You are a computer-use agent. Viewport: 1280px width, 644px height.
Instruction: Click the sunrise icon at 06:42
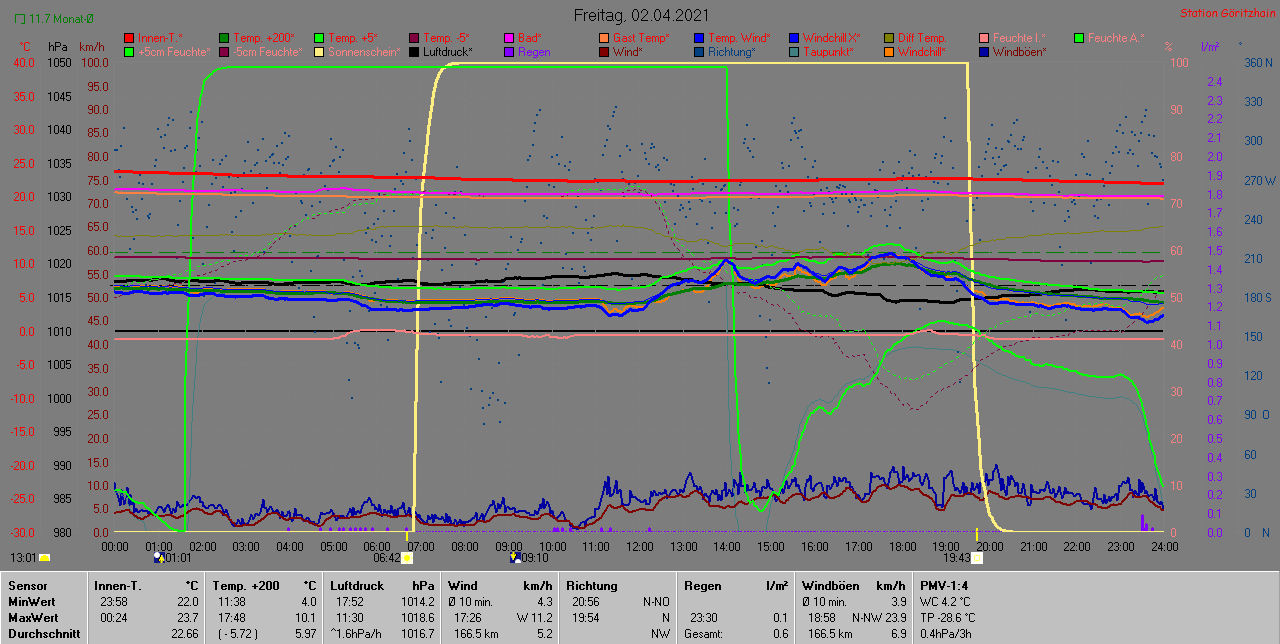[x=407, y=558]
